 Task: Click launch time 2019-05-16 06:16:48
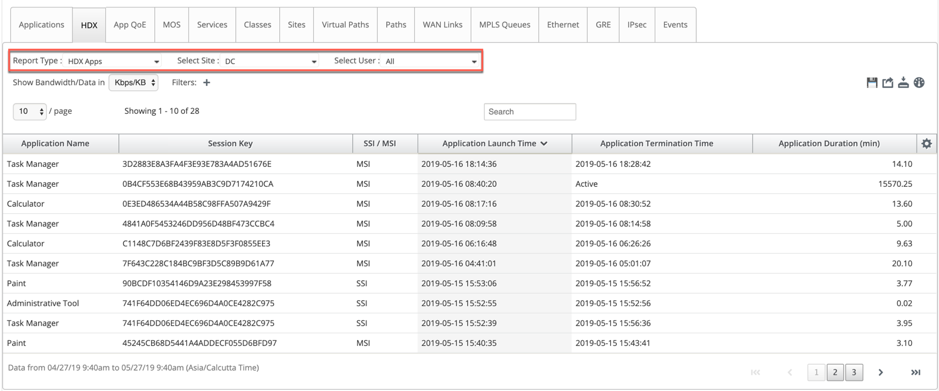(459, 244)
